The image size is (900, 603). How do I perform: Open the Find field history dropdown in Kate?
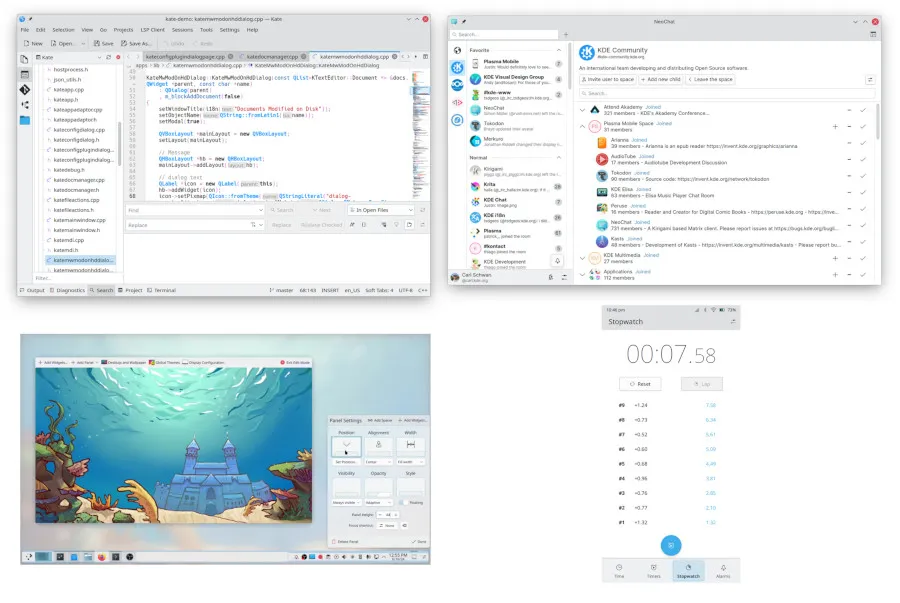260,210
